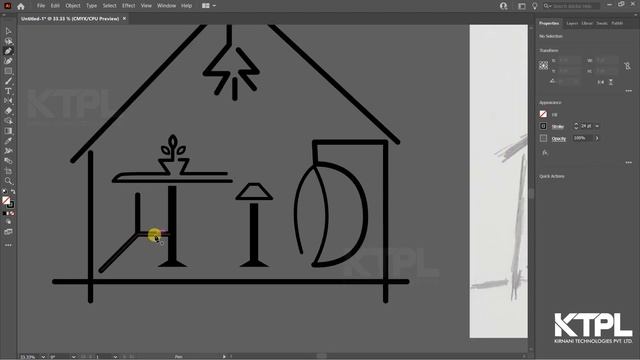Open the View menu
640x360 pixels.
point(146,6)
